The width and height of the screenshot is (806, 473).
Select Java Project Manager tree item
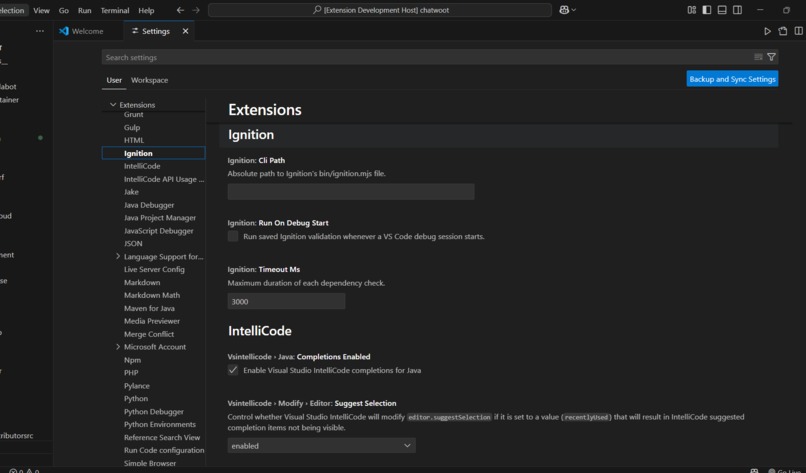click(159, 218)
